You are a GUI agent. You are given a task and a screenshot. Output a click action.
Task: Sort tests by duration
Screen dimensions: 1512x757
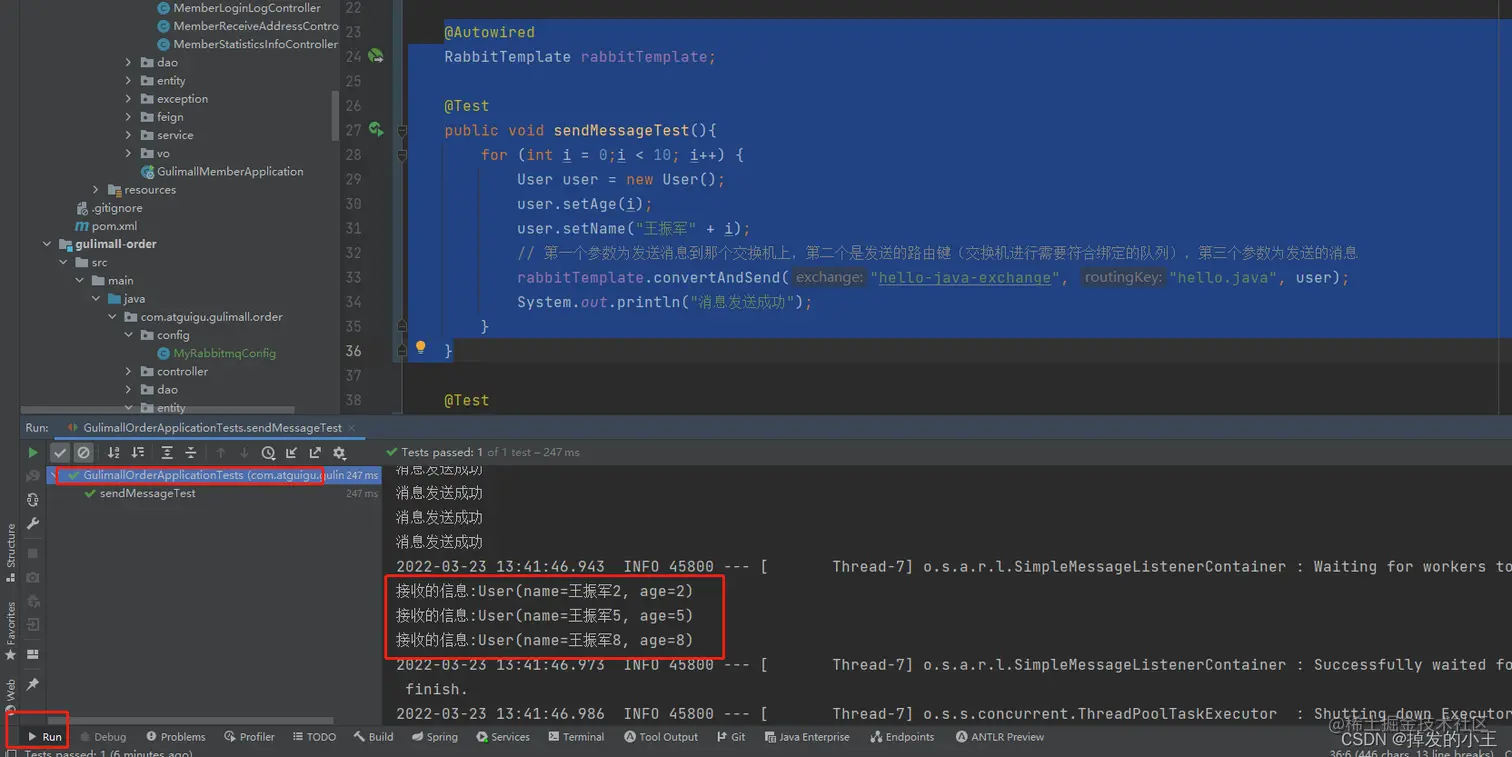pyautogui.click(x=138, y=453)
